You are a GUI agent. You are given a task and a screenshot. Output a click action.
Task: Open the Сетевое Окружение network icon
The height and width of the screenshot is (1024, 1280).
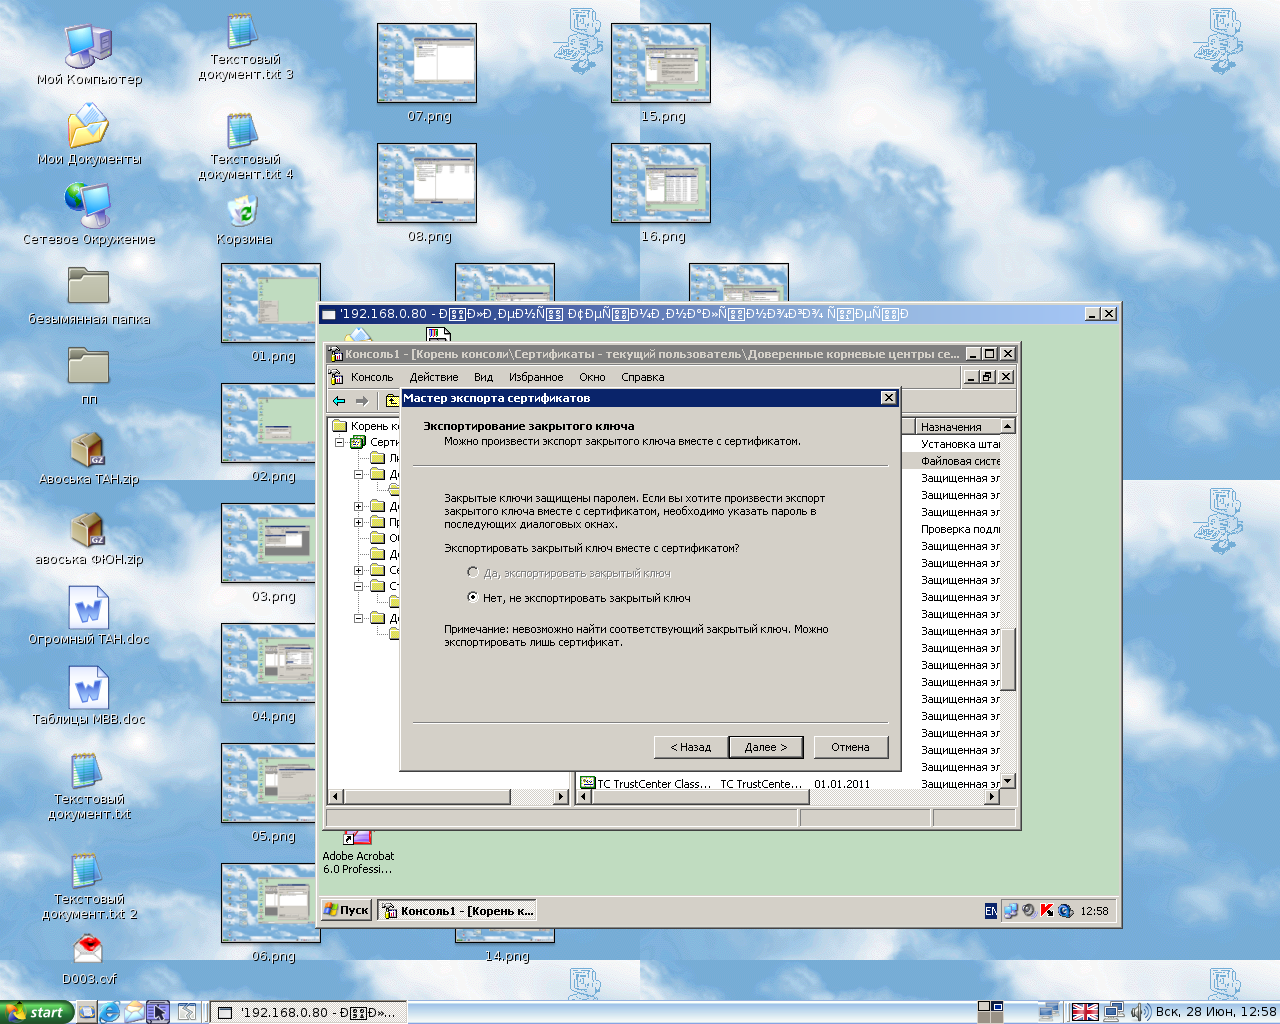click(x=88, y=207)
